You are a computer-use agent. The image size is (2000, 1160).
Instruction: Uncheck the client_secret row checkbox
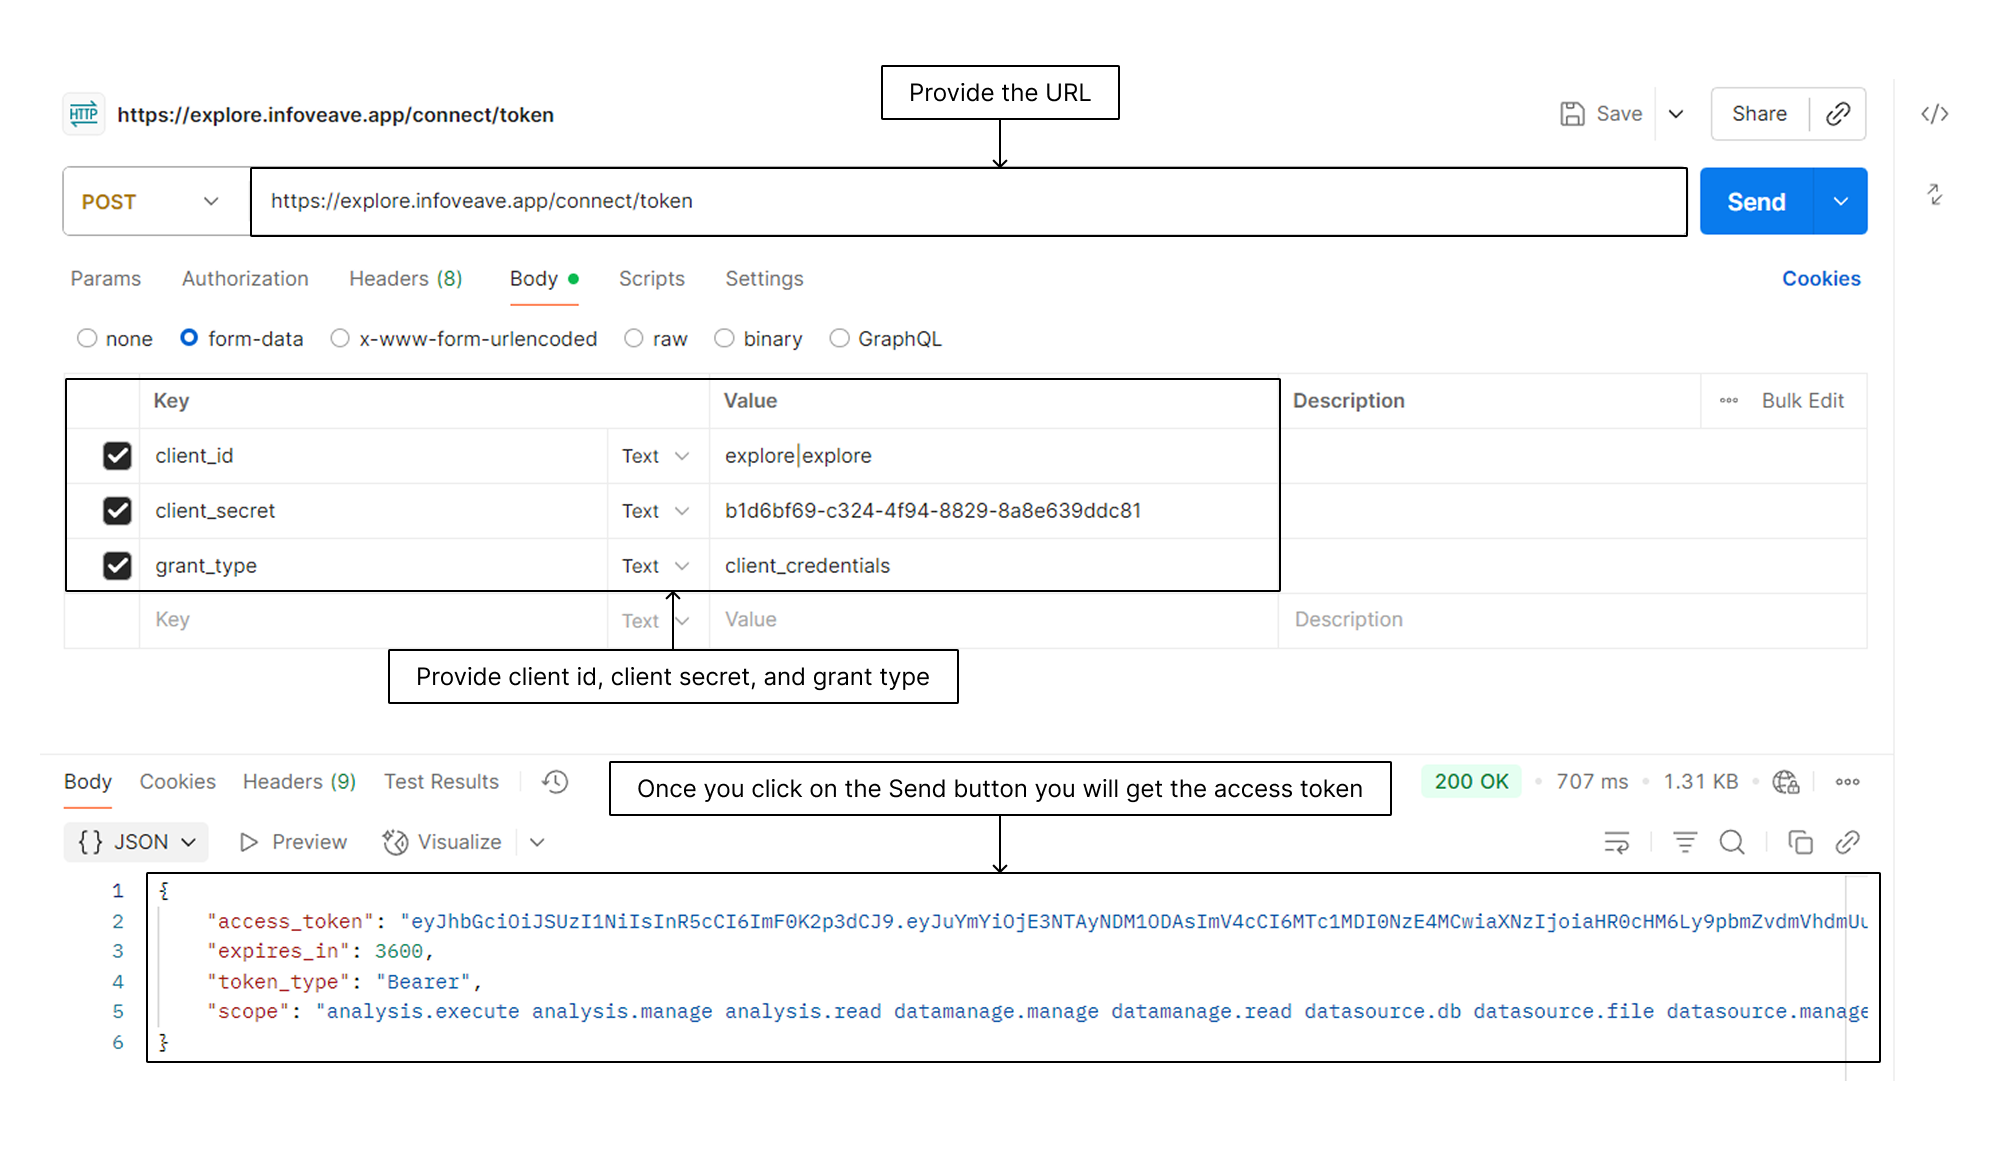pyautogui.click(x=117, y=511)
